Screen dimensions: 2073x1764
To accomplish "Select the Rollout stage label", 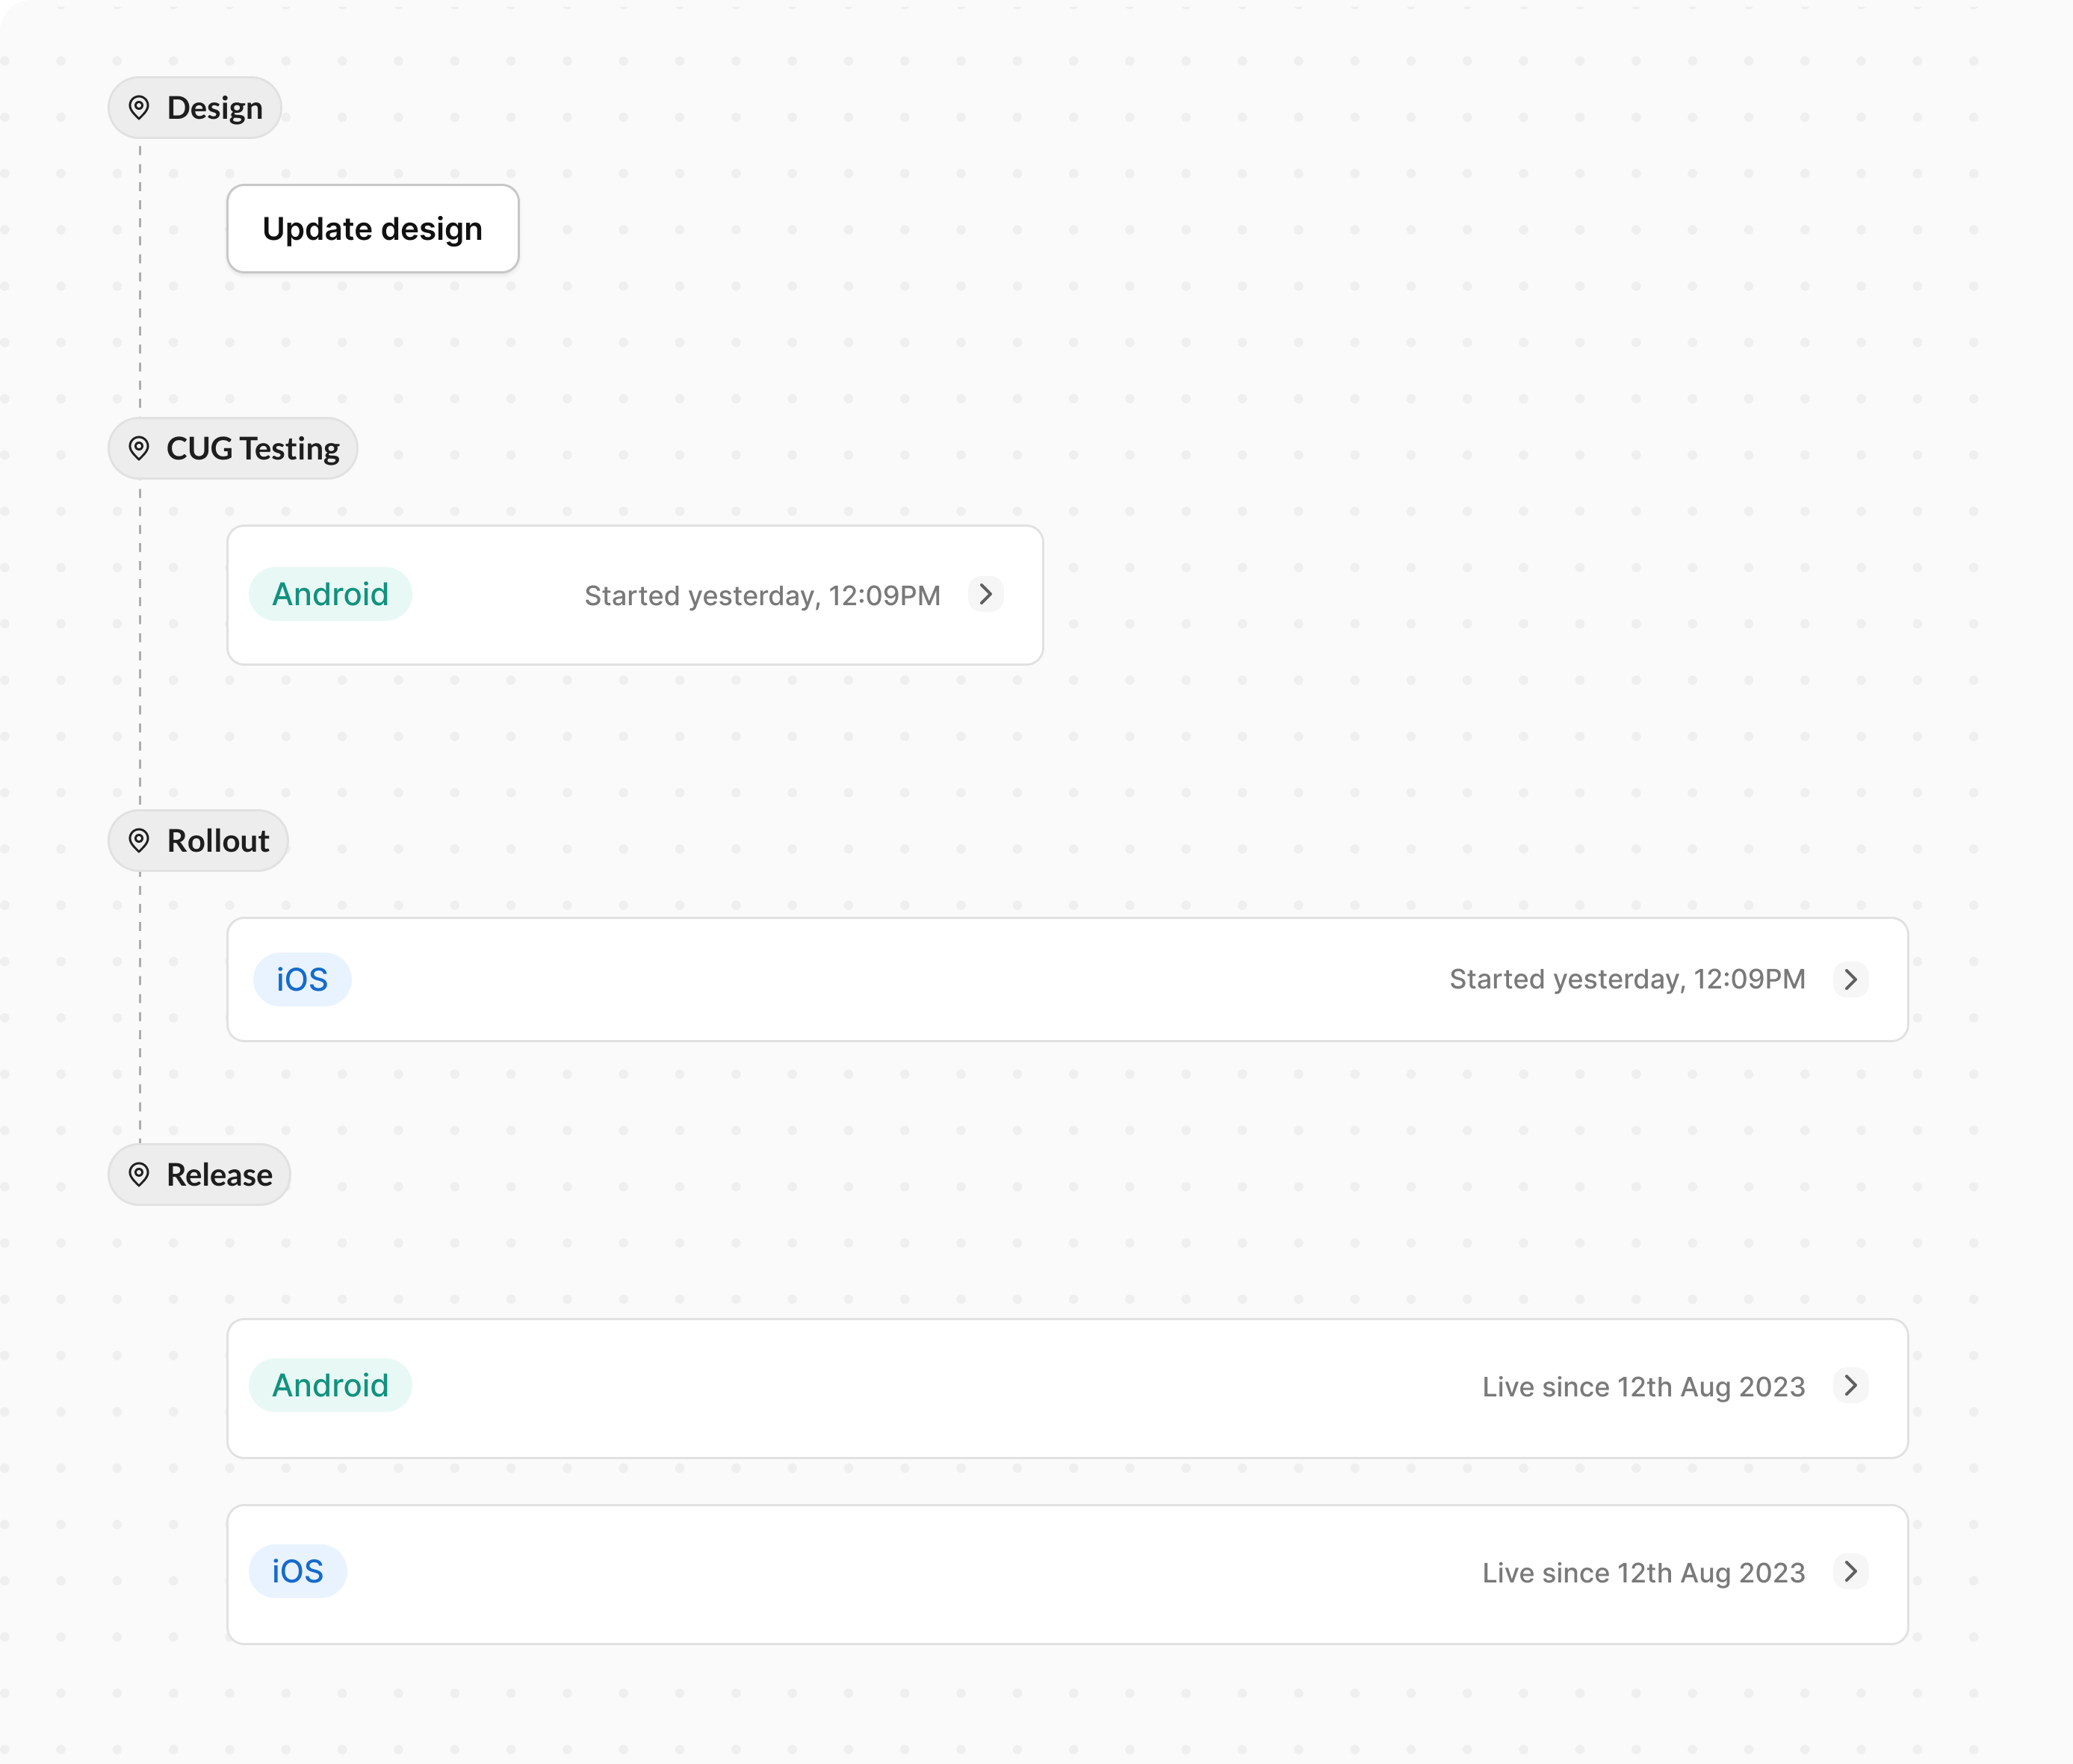I will pos(218,841).
